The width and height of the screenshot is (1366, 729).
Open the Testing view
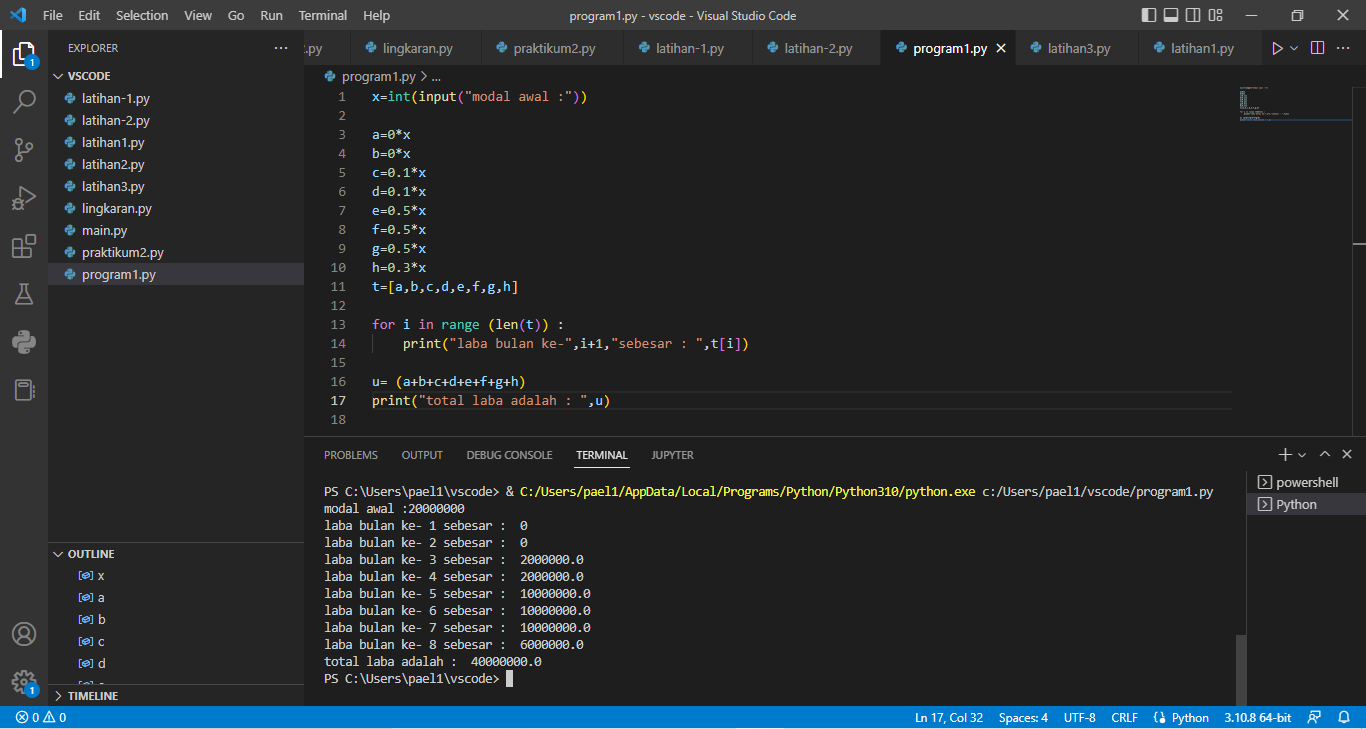(x=24, y=294)
